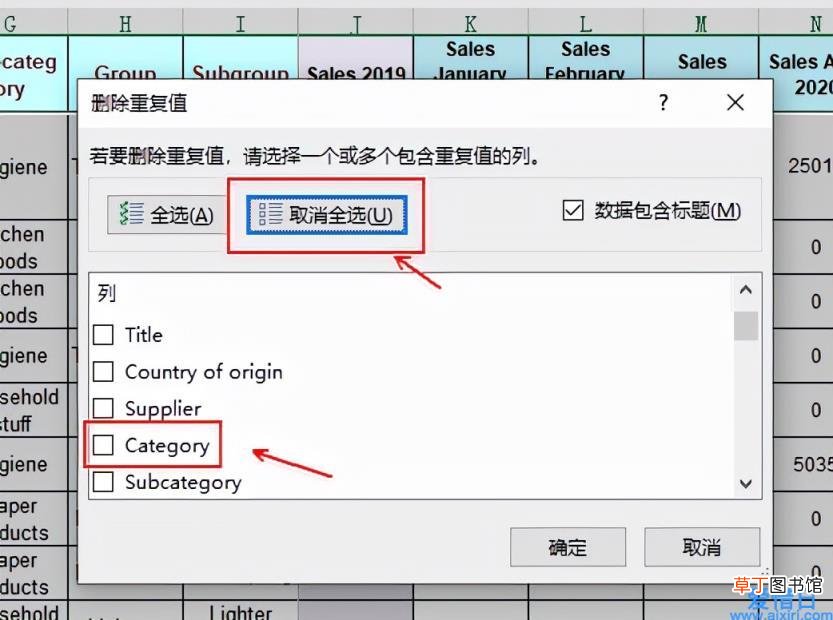The height and width of the screenshot is (620, 833).
Task: Click the column list scroll up arrow
Action: coord(746,290)
